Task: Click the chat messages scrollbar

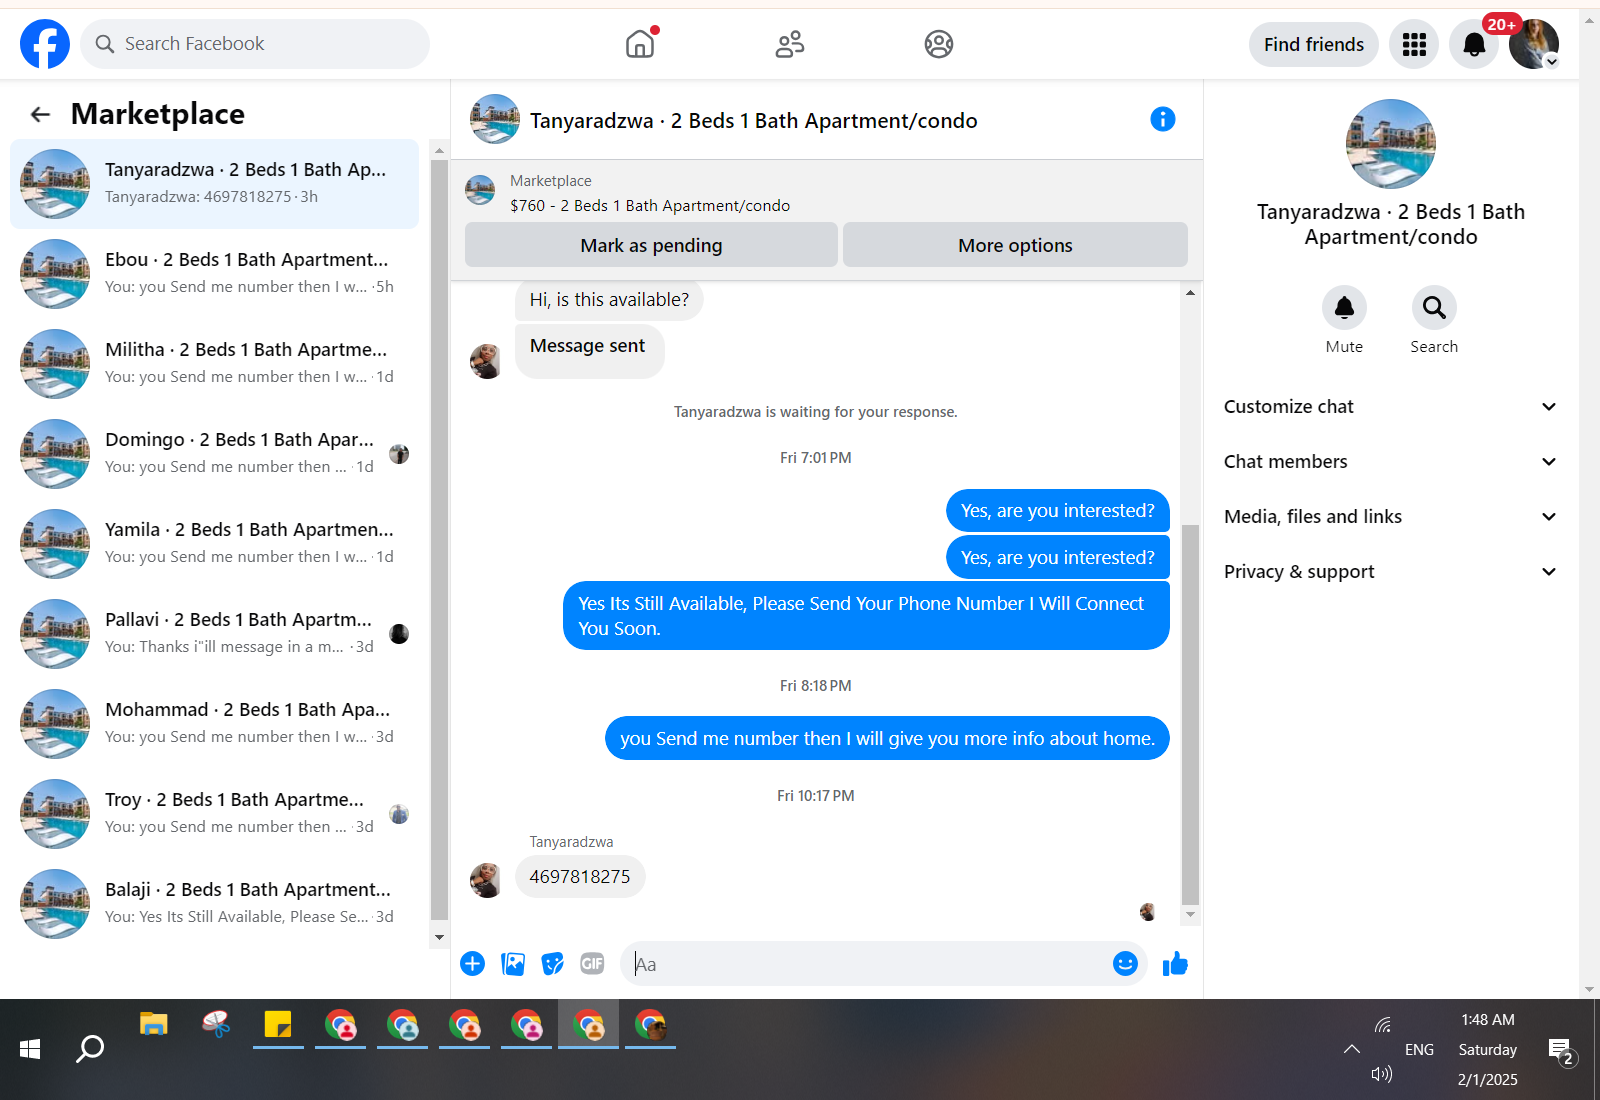Action: coord(1190,715)
